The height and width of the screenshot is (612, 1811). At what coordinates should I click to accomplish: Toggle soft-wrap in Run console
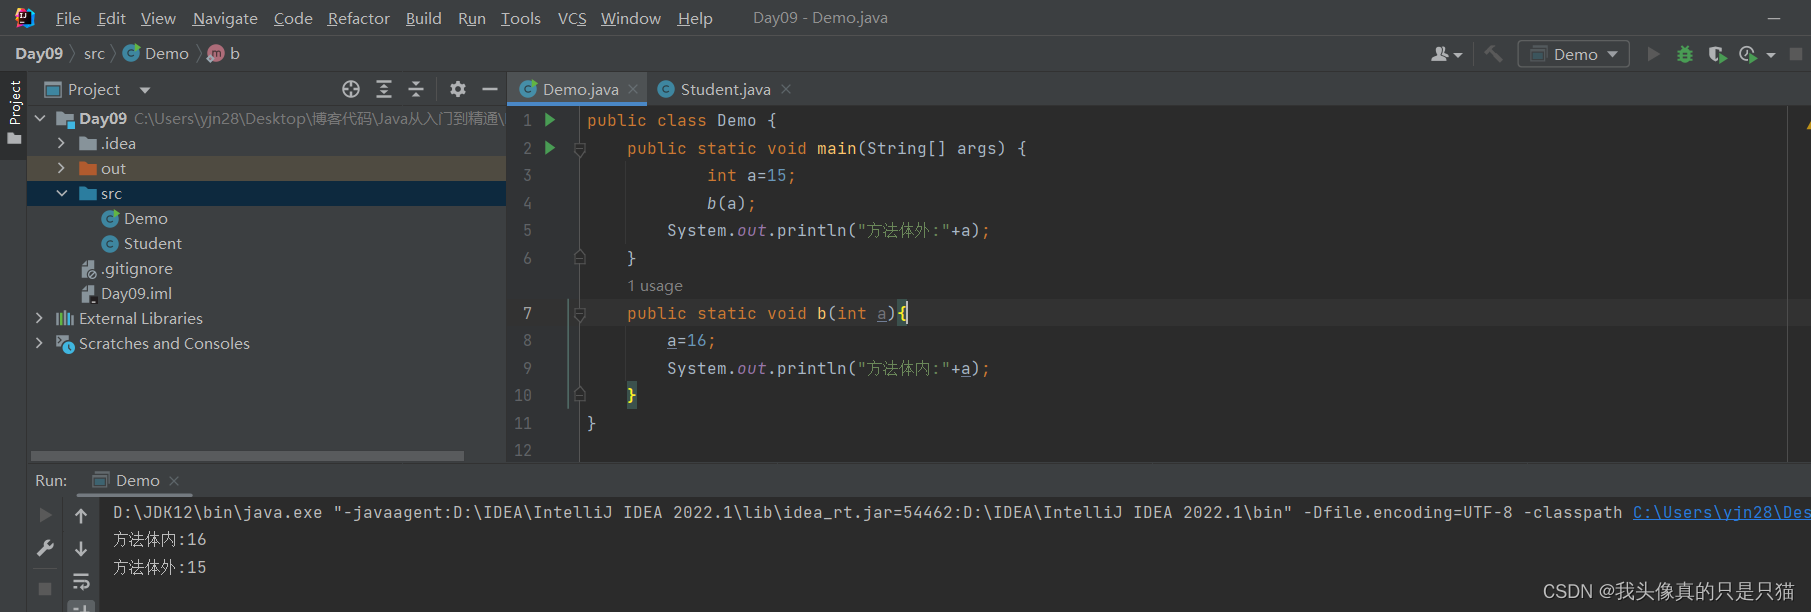point(81,581)
